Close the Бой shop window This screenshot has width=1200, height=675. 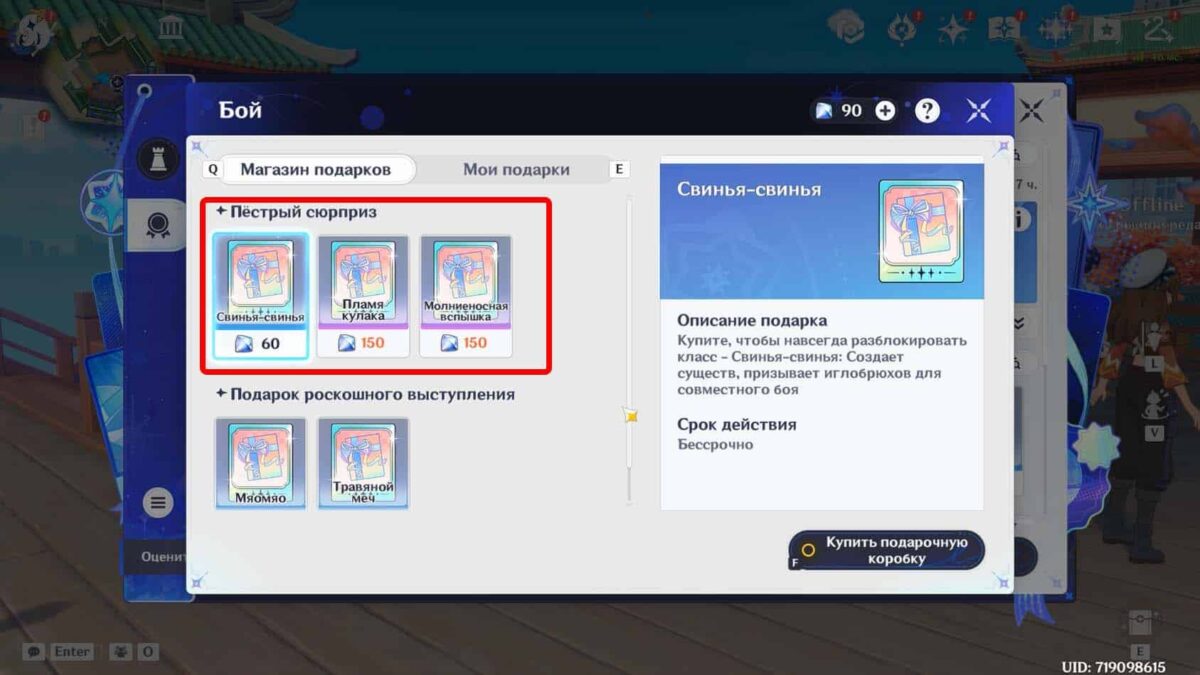978,111
